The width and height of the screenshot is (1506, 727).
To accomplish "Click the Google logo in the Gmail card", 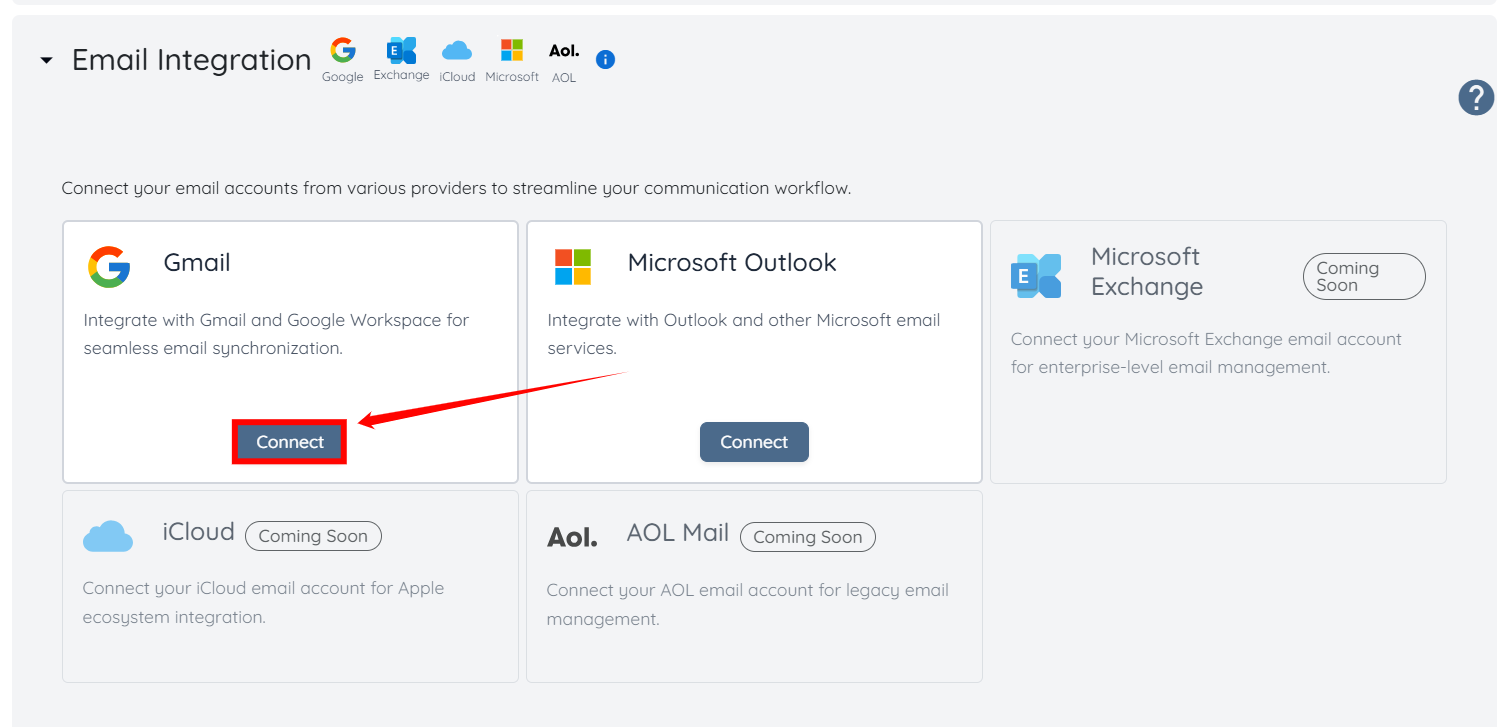I will [x=109, y=267].
